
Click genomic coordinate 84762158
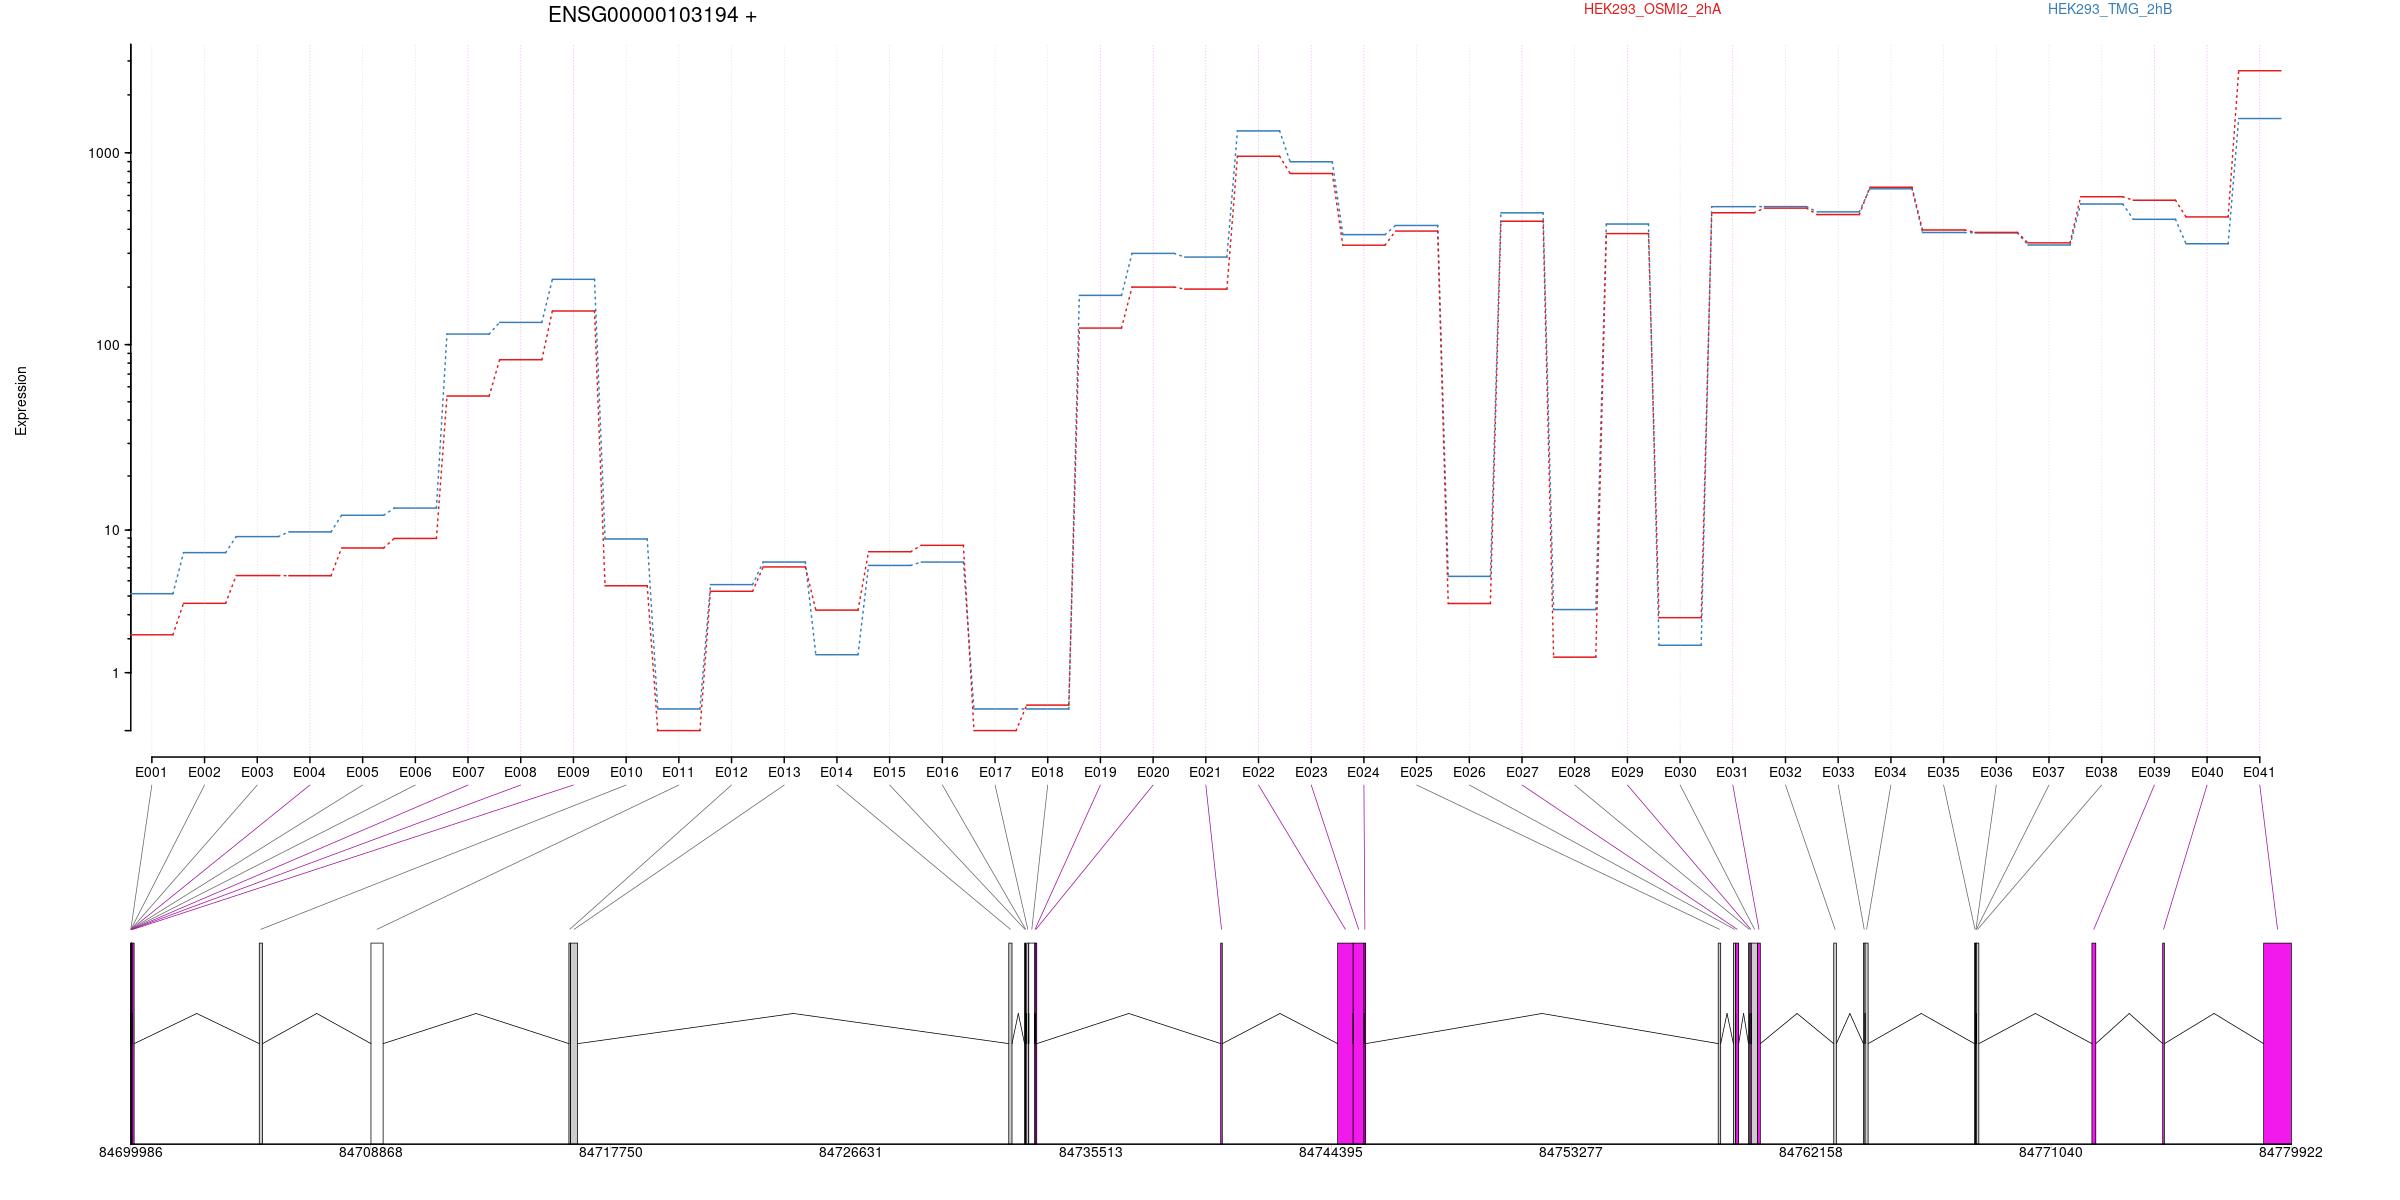pyautogui.click(x=1811, y=1152)
